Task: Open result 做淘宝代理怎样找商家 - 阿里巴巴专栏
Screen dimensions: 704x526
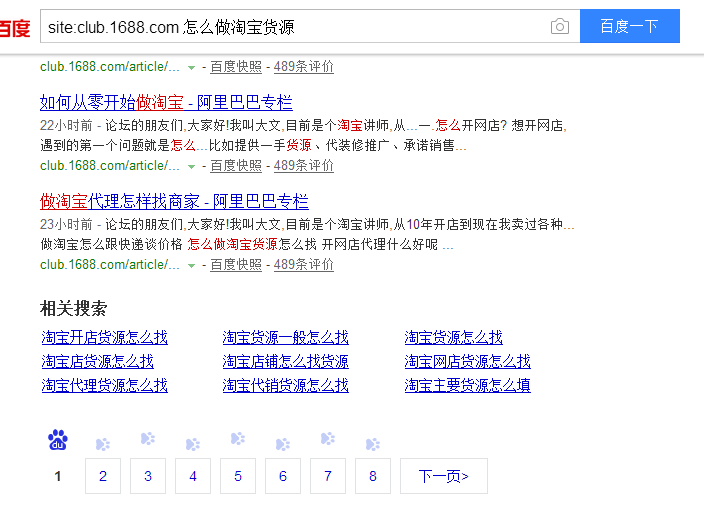Action: (174, 201)
